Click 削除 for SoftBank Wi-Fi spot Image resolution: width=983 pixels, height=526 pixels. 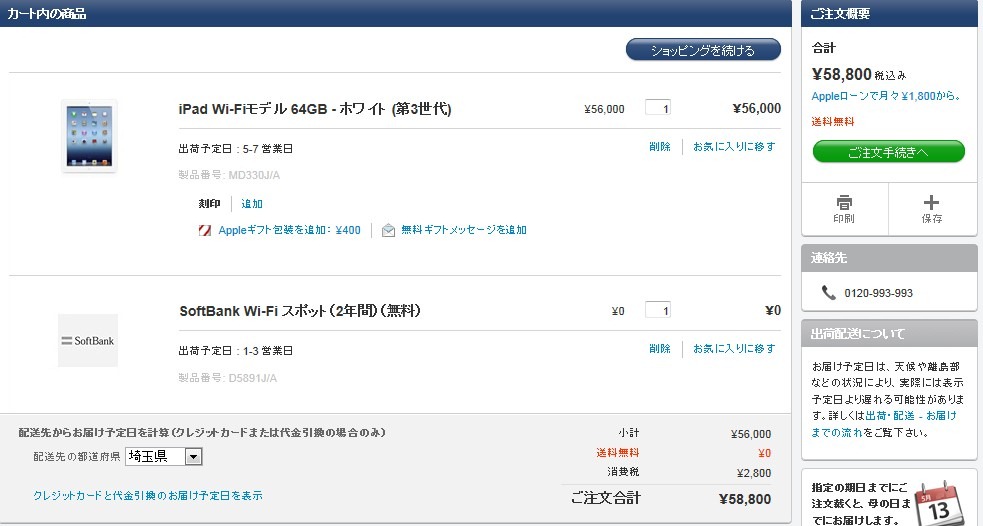660,348
